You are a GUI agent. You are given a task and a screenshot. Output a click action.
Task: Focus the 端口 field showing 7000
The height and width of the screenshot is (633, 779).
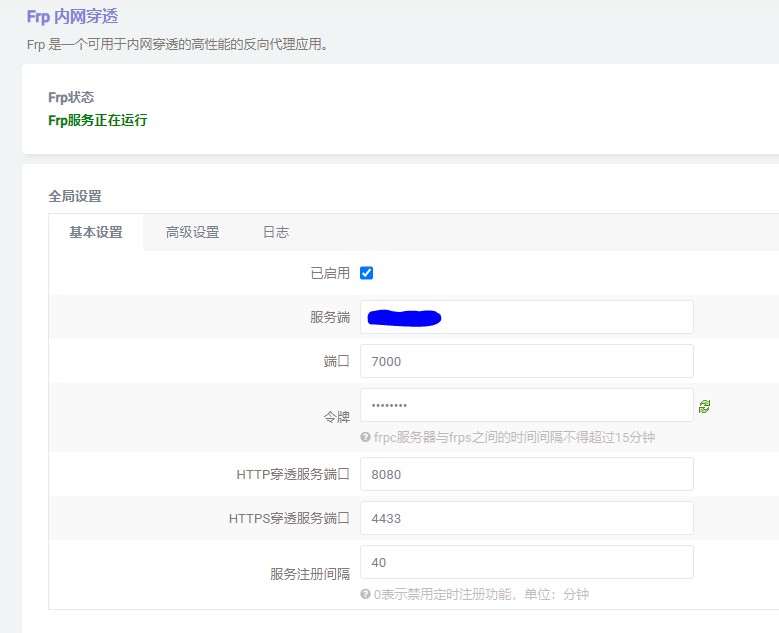[x=526, y=361]
